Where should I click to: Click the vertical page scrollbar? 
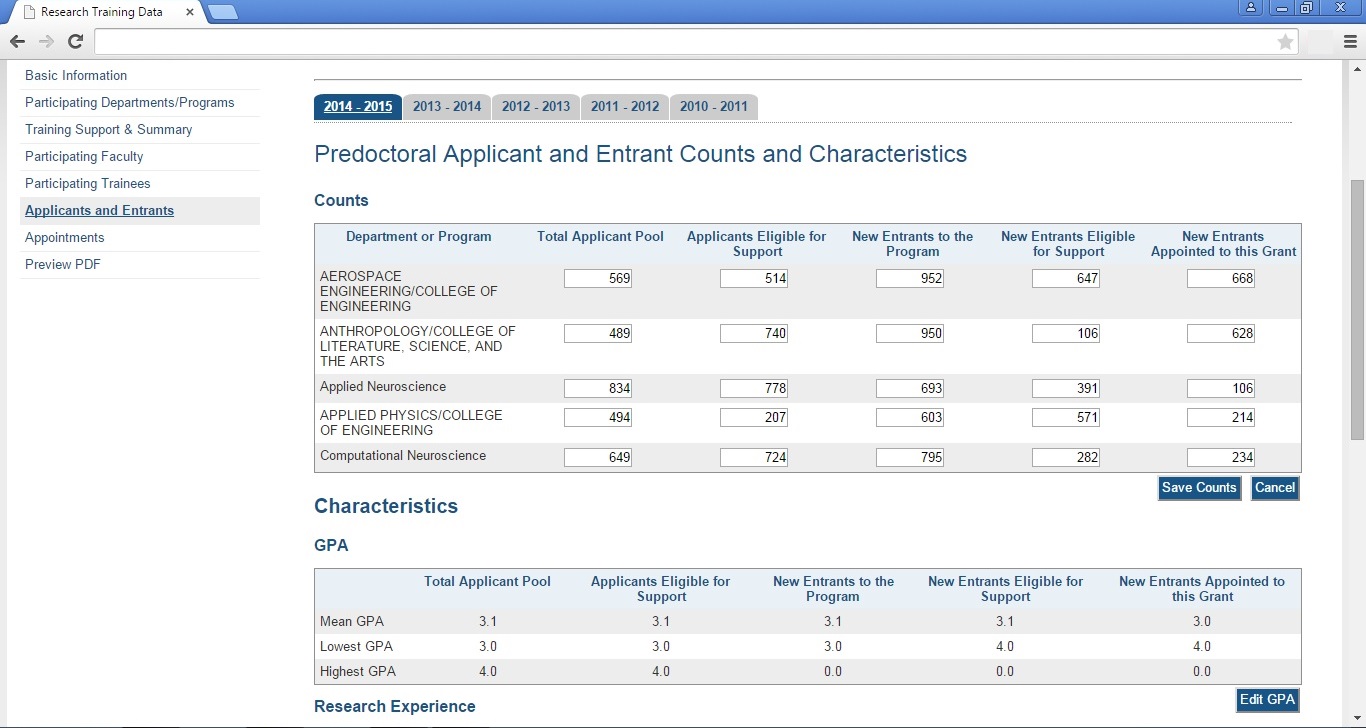pyautogui.click(x=1357, y=310)
